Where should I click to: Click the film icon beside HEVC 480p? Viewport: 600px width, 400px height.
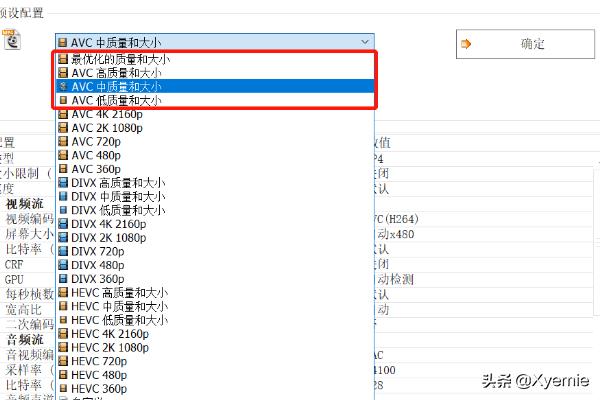click(x=64, y=375)
